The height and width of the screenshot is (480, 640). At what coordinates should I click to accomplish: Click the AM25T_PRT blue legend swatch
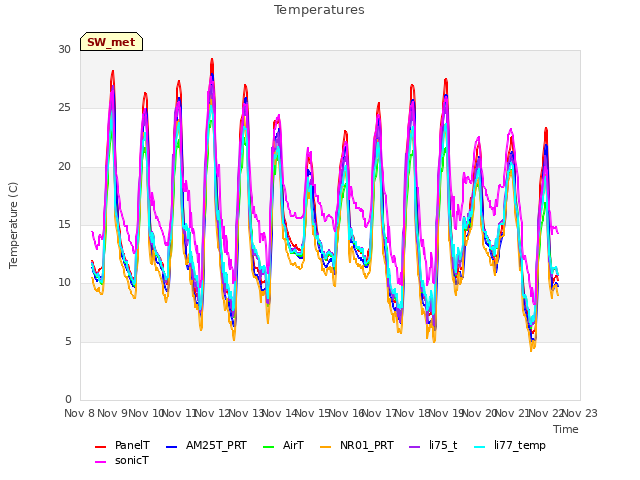[171, 447]
